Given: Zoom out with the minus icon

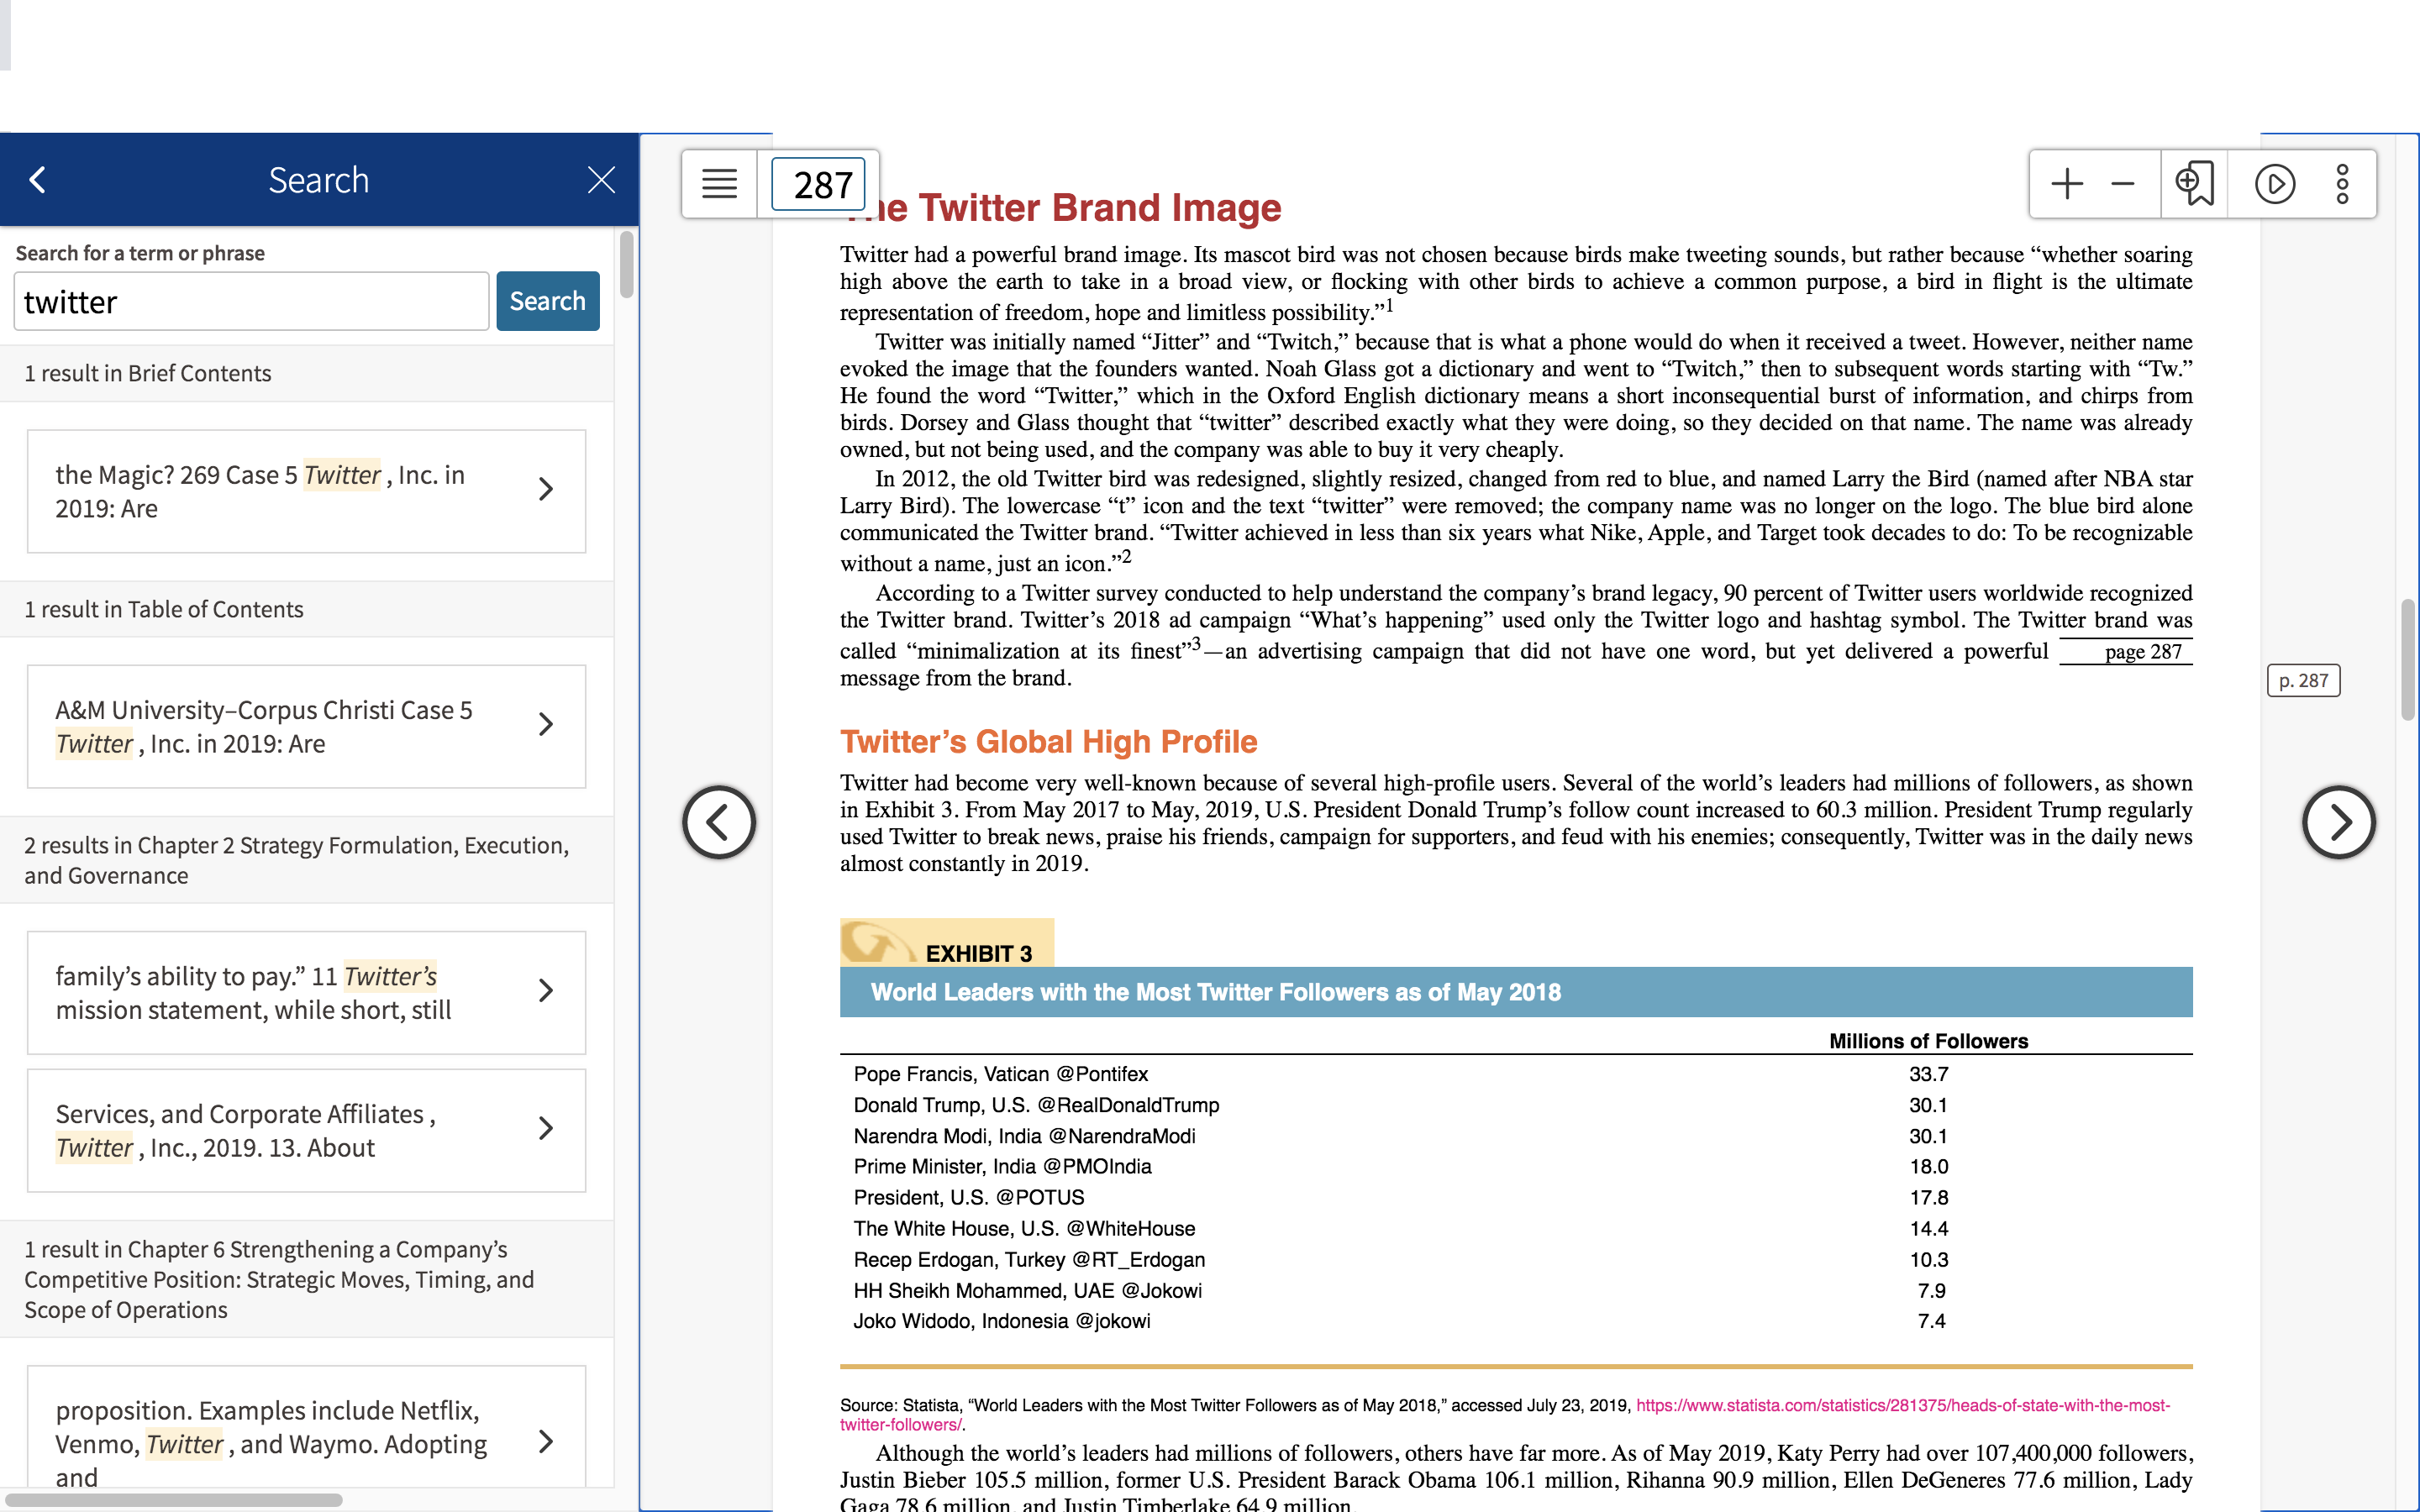Looking at the screenshot, I should click(x=2122, y=184).
